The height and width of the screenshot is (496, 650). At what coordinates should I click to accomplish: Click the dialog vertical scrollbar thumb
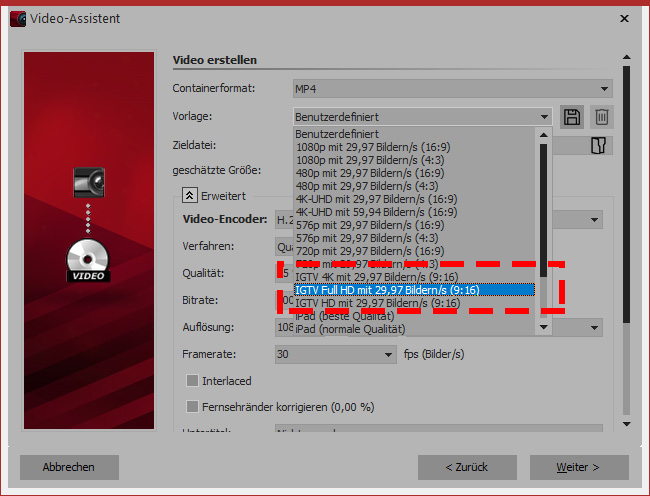tap(626, 194)
